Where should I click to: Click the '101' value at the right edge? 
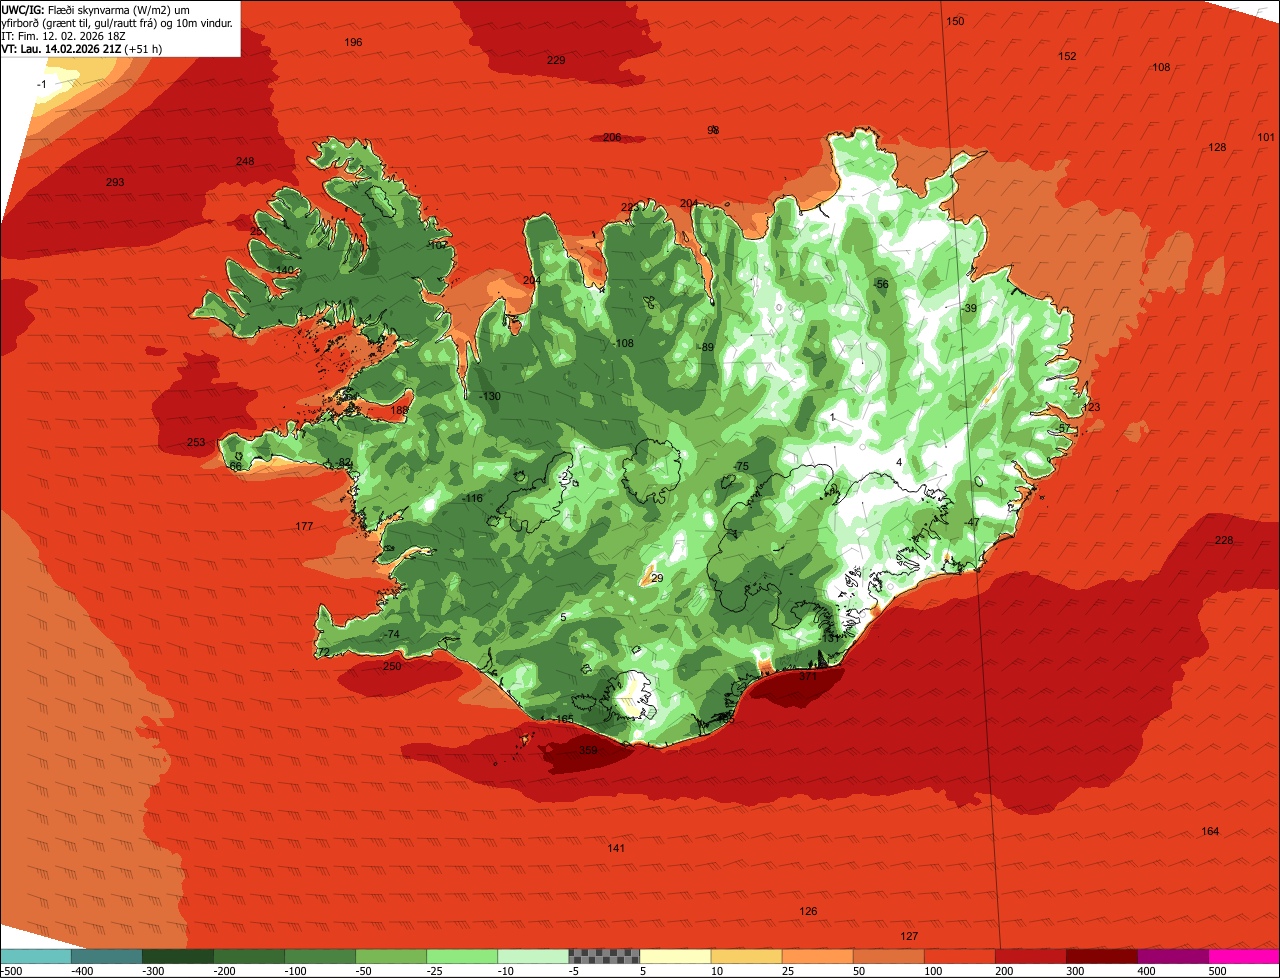click(x=1265, y=137)
